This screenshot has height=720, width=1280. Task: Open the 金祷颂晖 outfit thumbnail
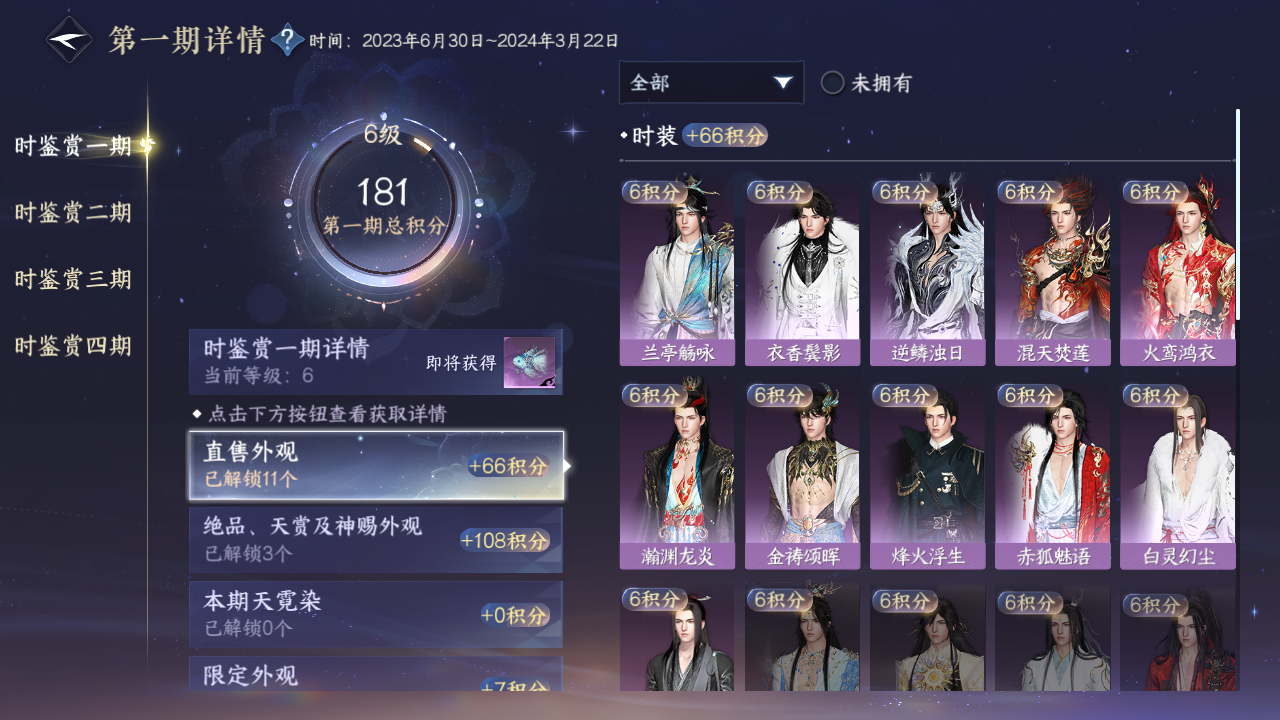[x=802, y=475]
